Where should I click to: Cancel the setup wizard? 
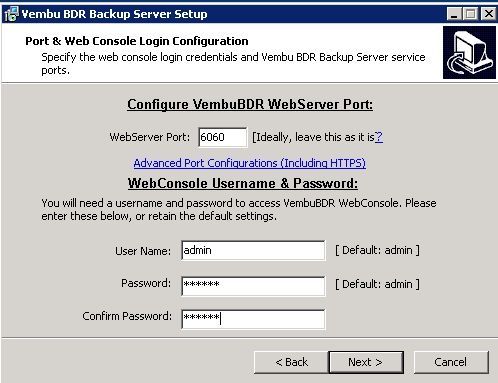point(451,362)
